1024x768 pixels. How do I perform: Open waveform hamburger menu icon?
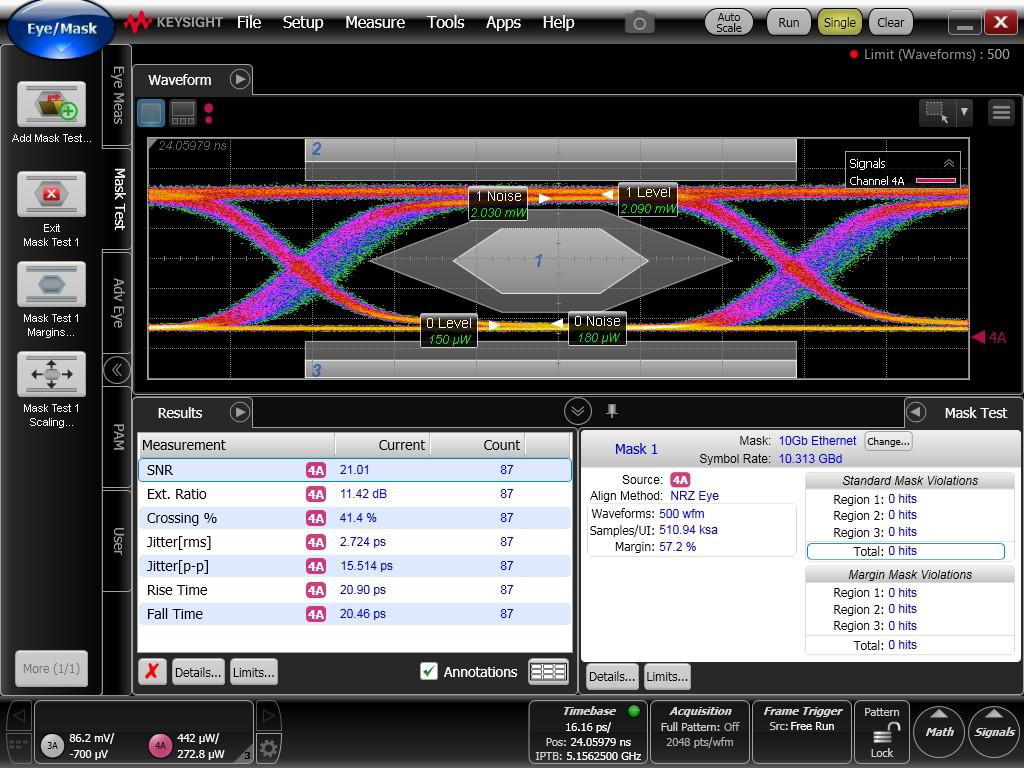point(1000,112)
